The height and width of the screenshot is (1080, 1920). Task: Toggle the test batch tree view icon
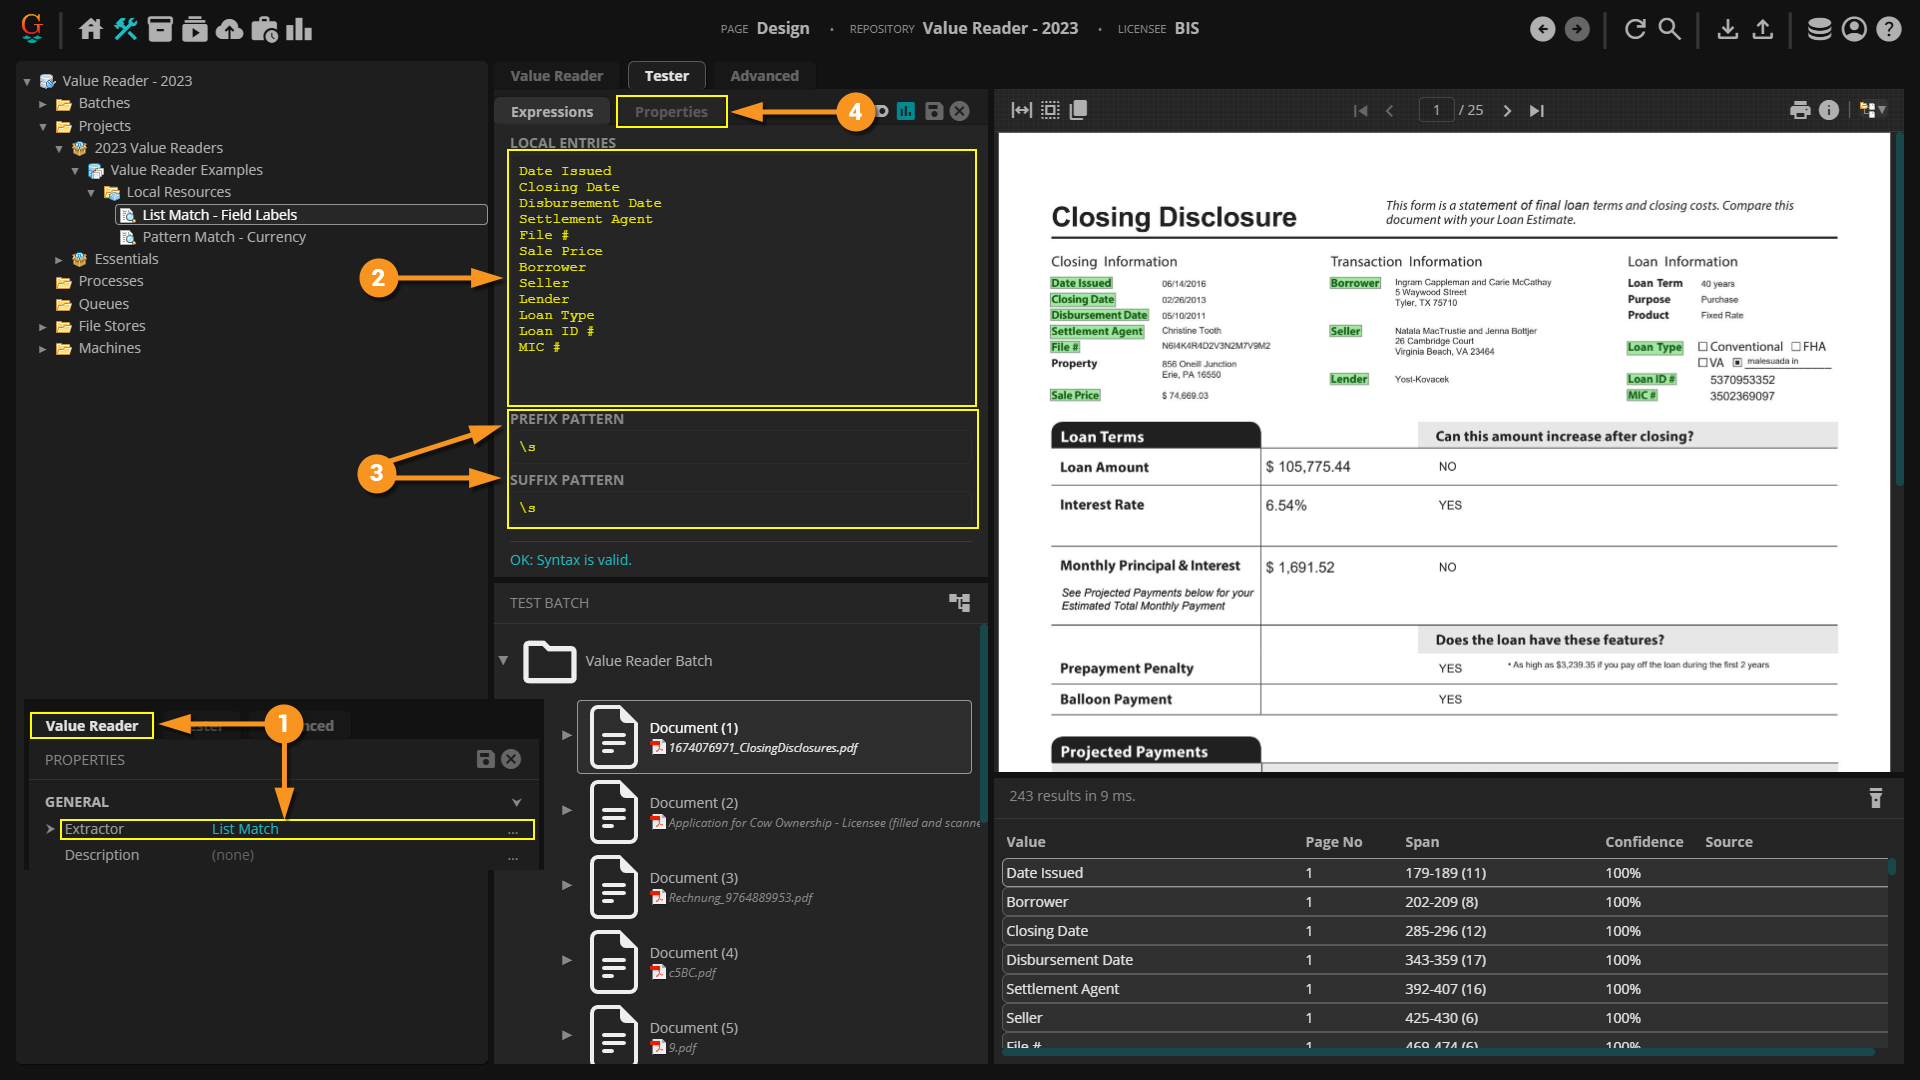pos(959,602)
